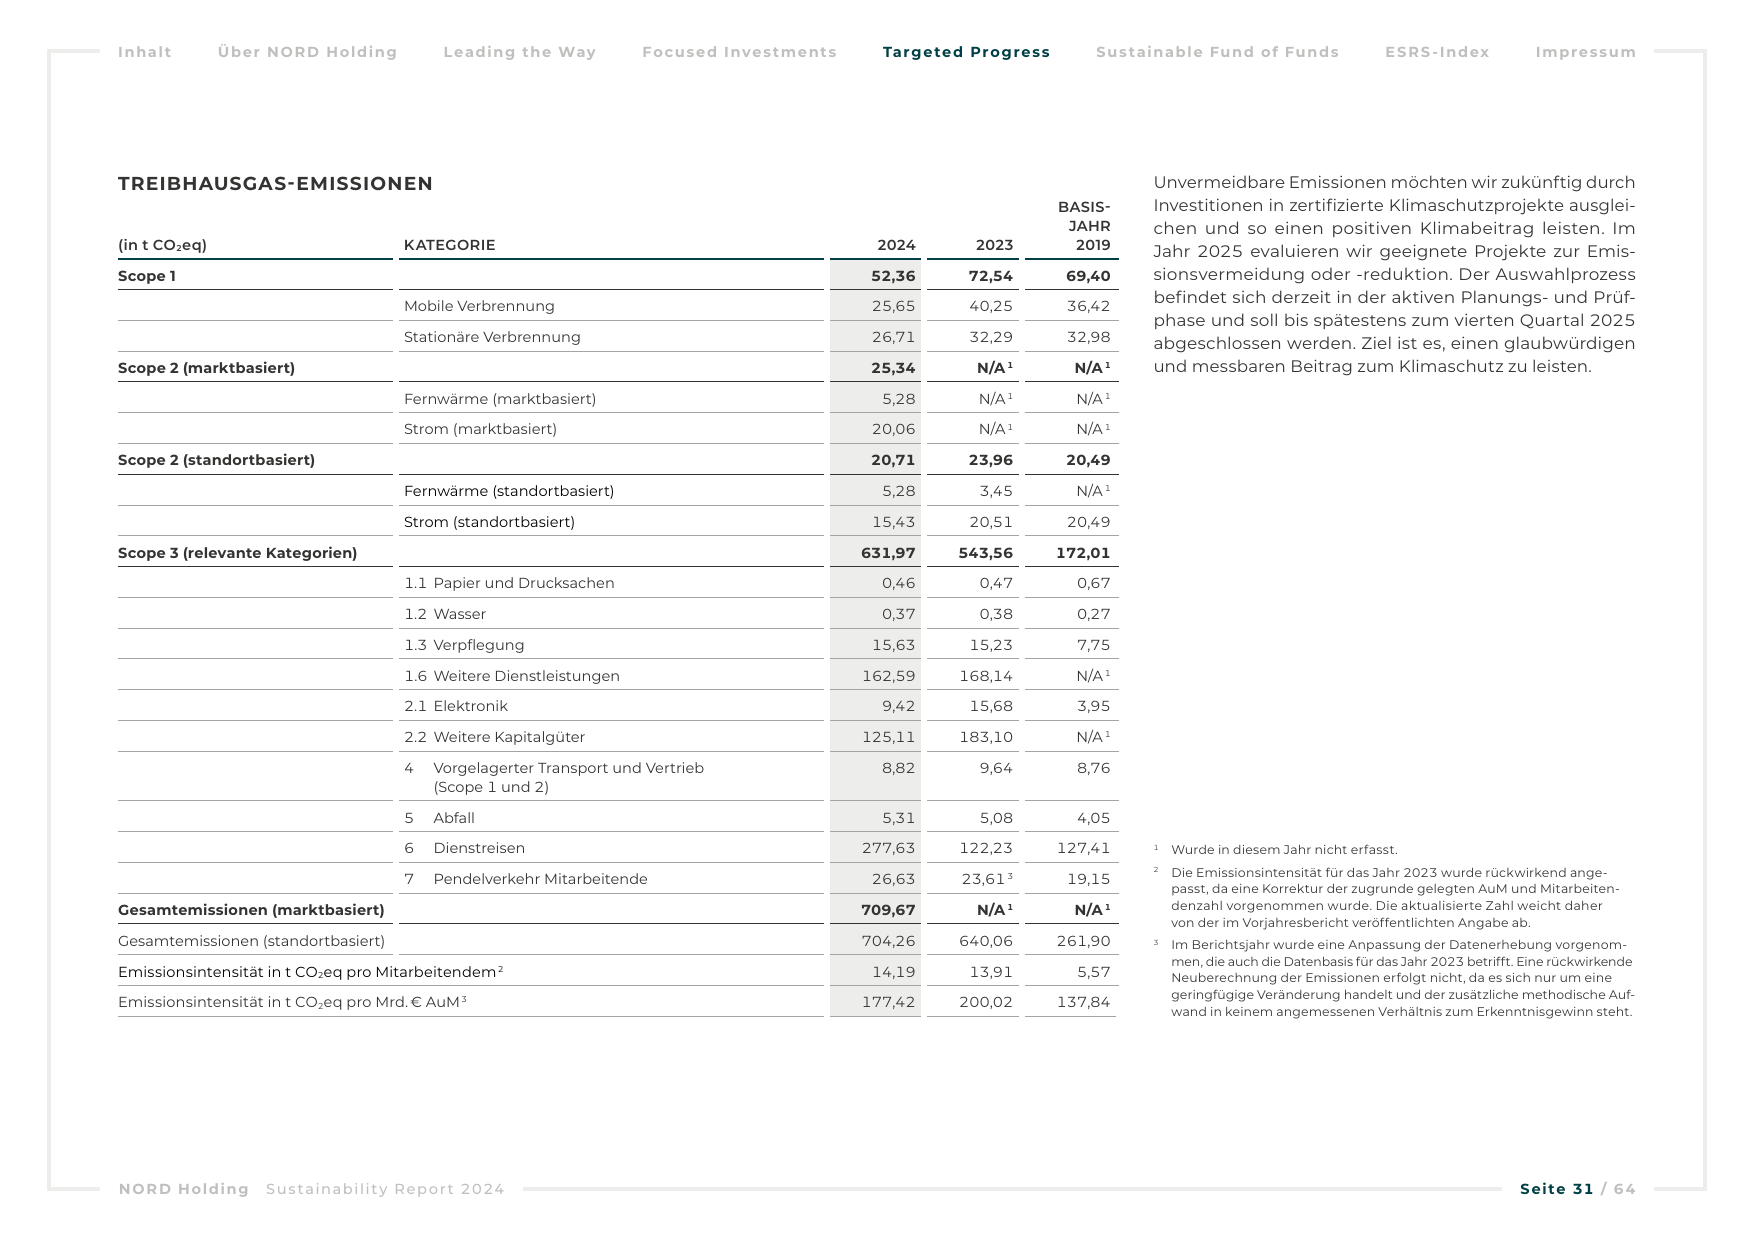1754x1241 pixels.
Task: Select Scope 2 (marktbasiert) row label
Action: 206,368
